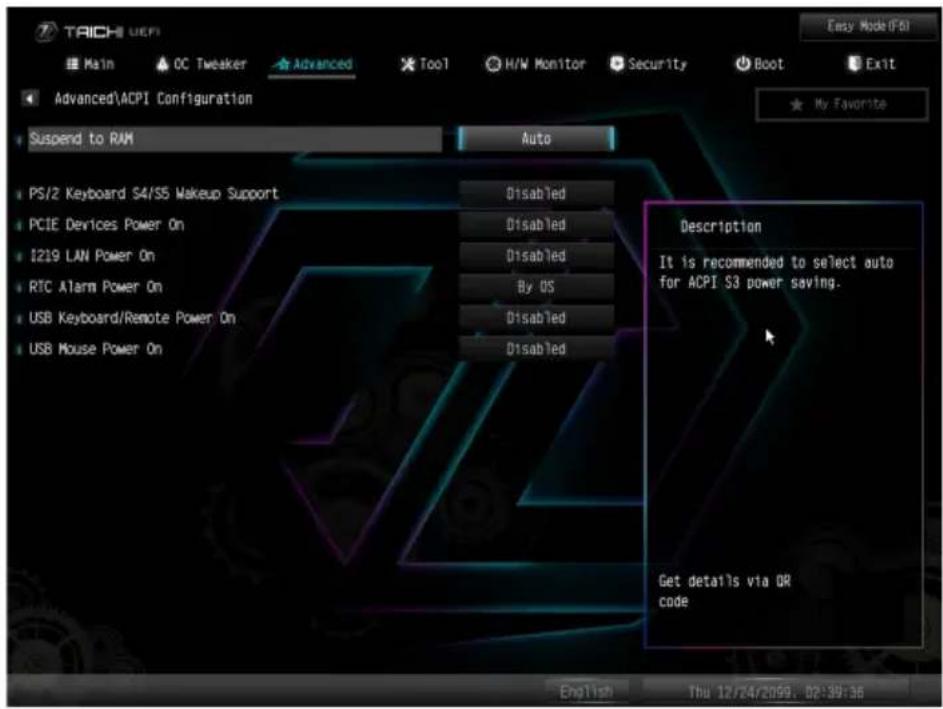This screenshot has height=709, width=943.
Task: Click the H/W Monitor gauge icon
Action: coord(493,64)
